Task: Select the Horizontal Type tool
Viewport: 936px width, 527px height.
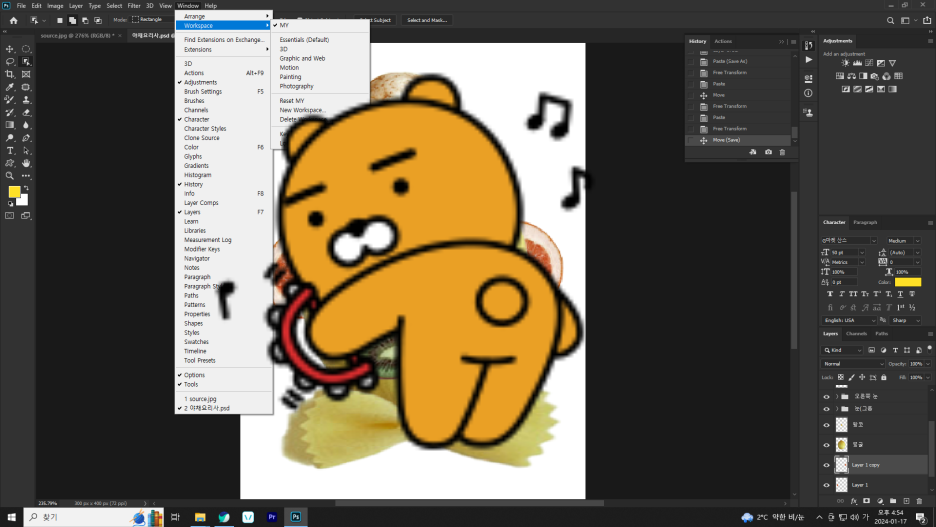Action: point(10,150)
